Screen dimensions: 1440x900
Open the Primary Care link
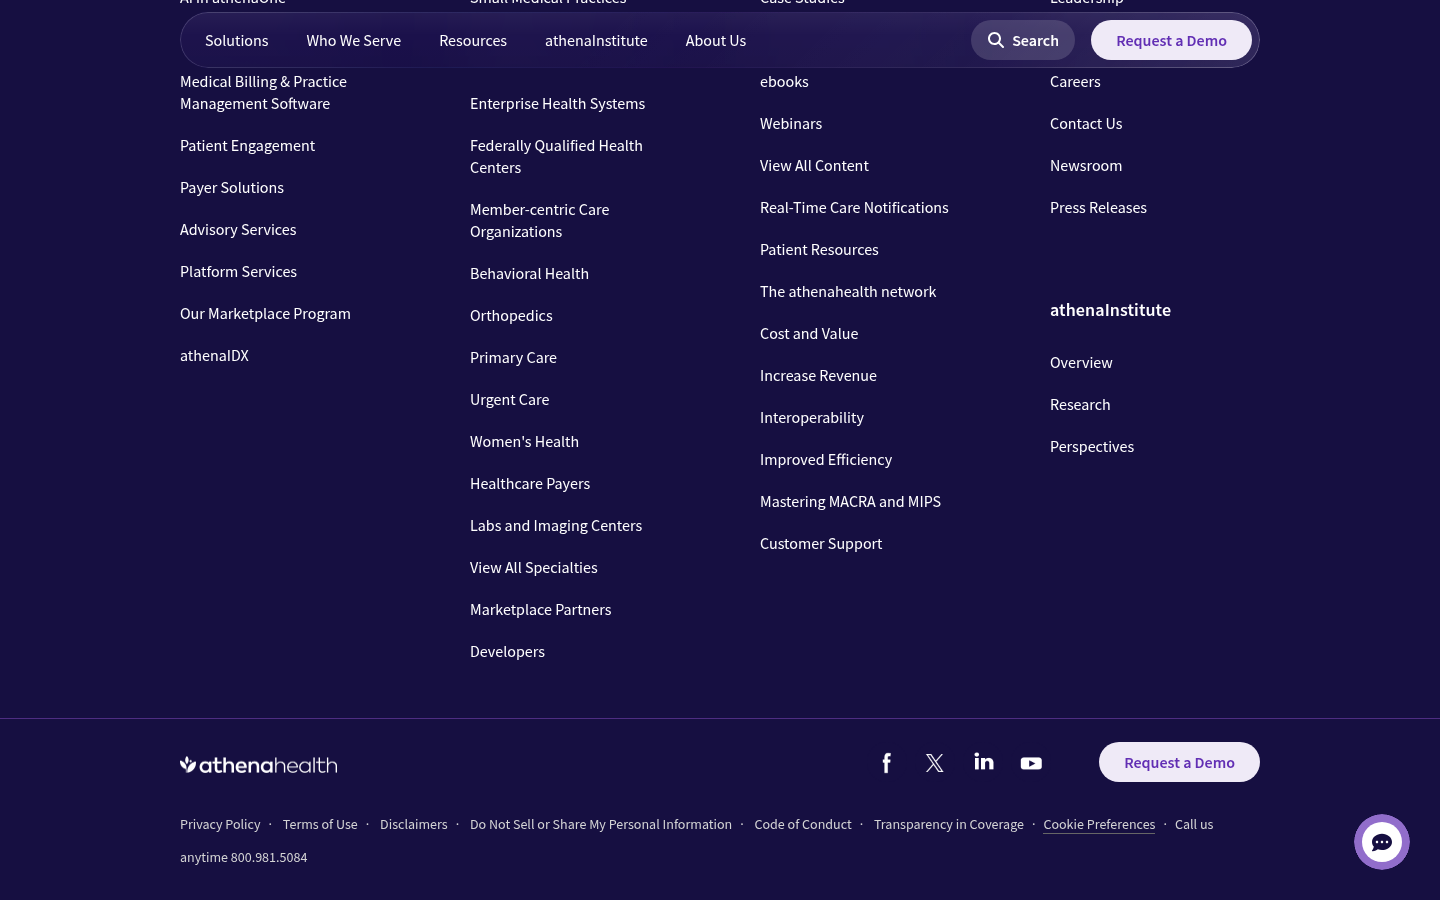click(x=513, y=357)
